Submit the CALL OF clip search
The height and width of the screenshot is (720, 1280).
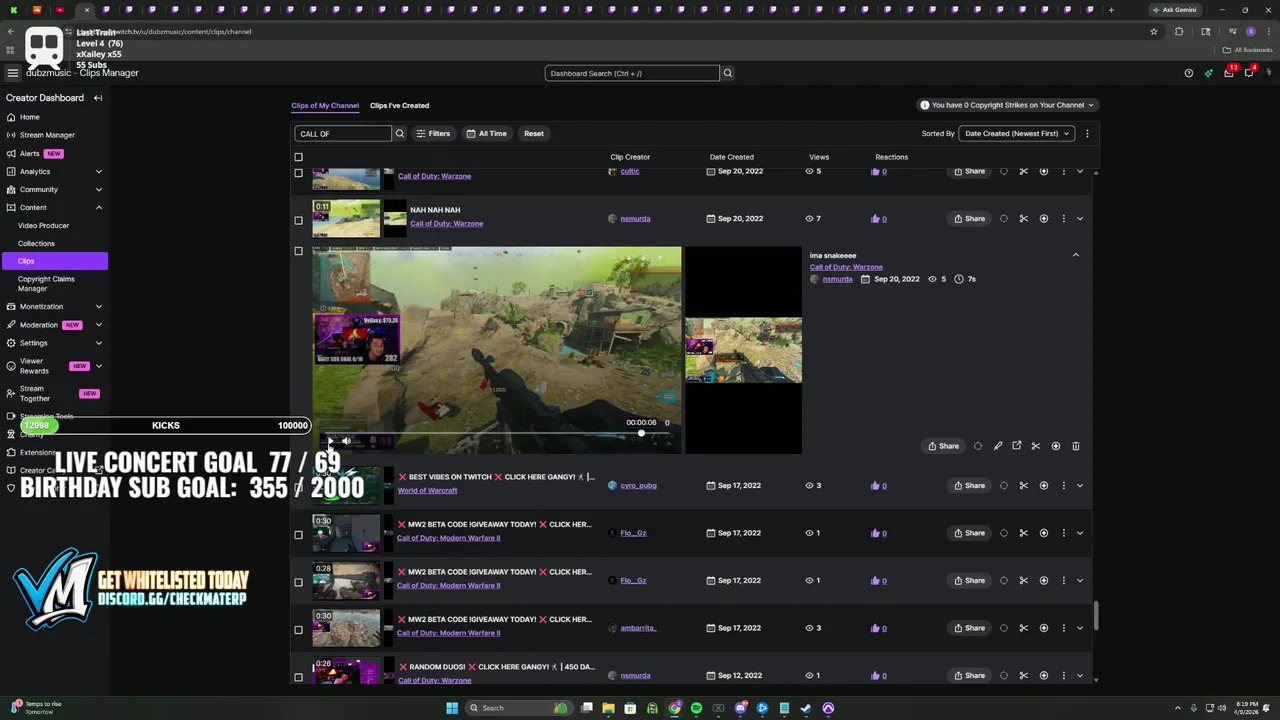pos(400,133)
